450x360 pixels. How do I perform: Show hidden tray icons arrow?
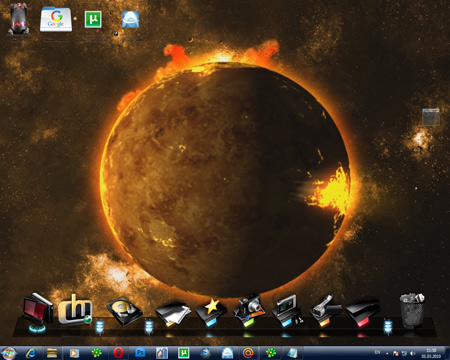tap(387, 353)
